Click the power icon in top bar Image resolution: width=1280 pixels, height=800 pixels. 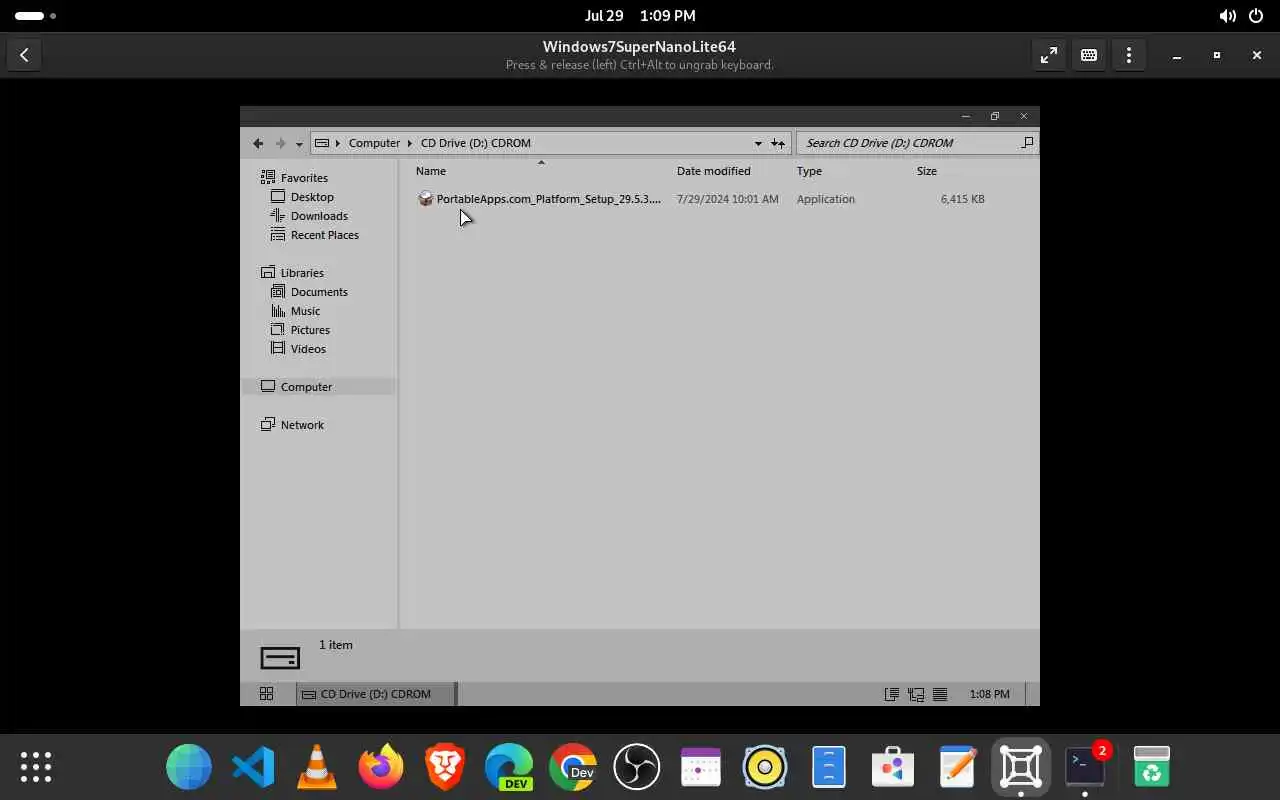[1256, 16]
